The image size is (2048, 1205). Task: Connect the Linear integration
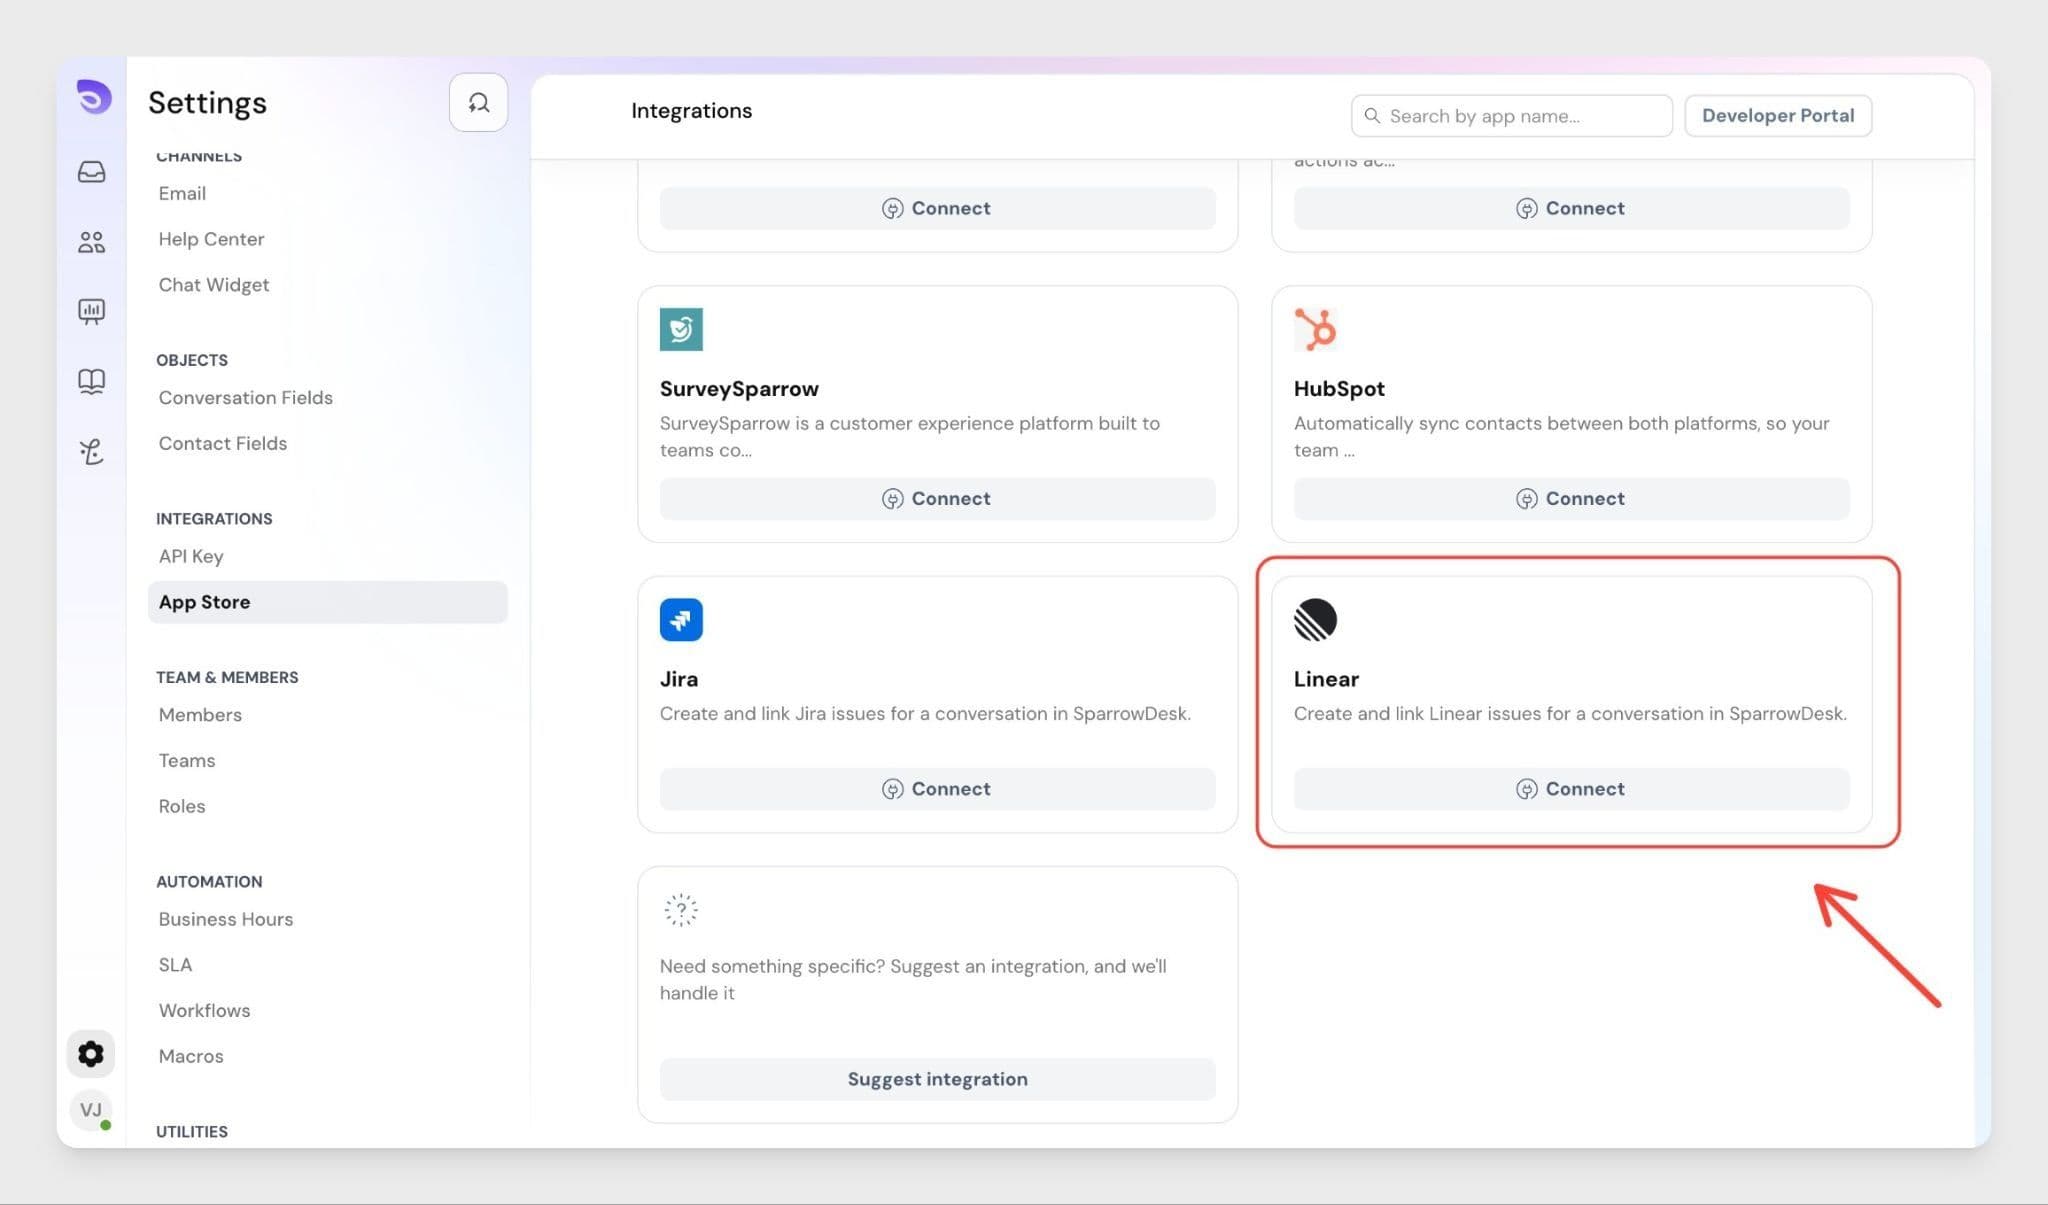coord(1571,789)
